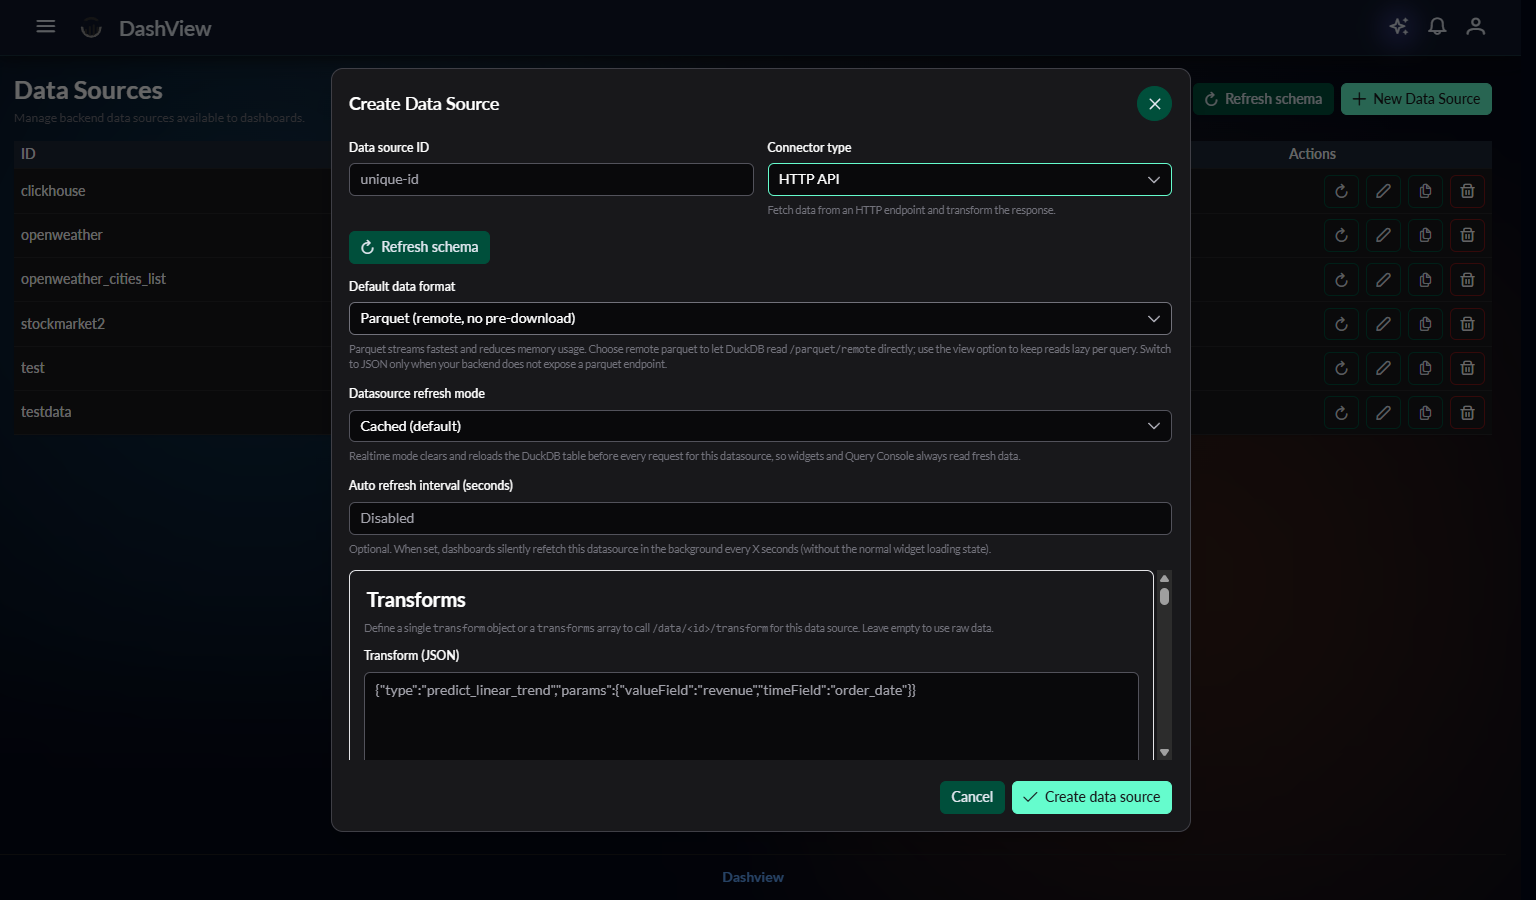Viewport: 1536px width, 900px height.
Task: Click the edit pencil for test row
Action: [1383, 368]
